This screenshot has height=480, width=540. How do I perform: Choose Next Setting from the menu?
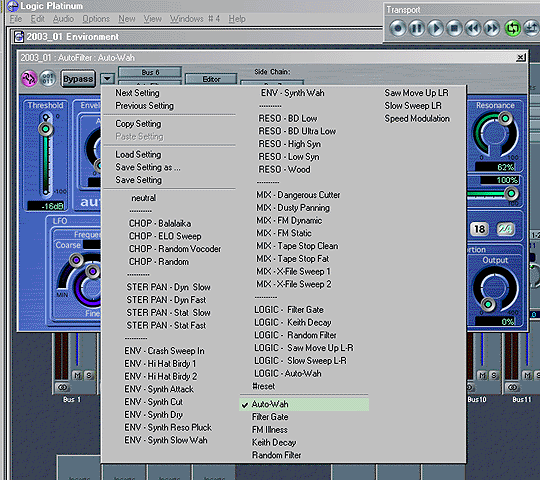point(137,93)
